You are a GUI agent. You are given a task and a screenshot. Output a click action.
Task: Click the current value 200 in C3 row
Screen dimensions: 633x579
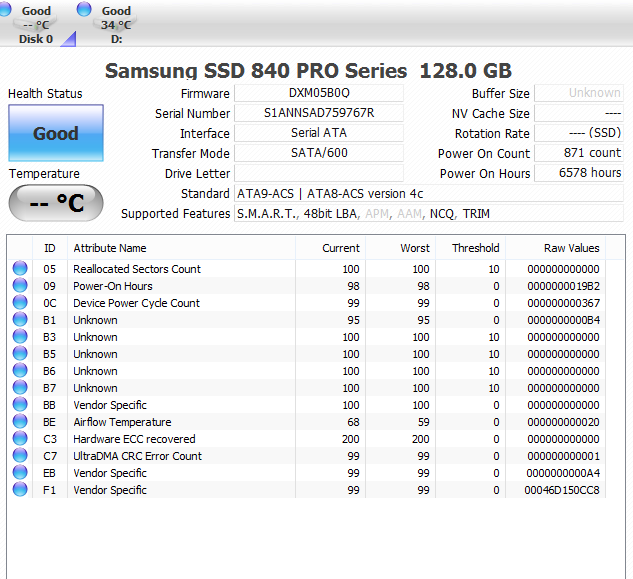(x=350, y=439)
